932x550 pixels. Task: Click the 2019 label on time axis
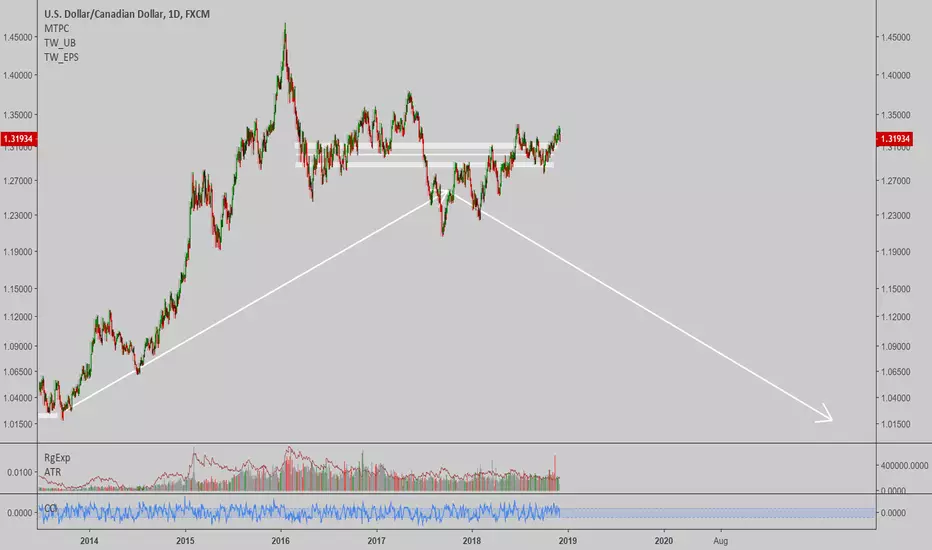pyautogui.click(x=568, y=540)
